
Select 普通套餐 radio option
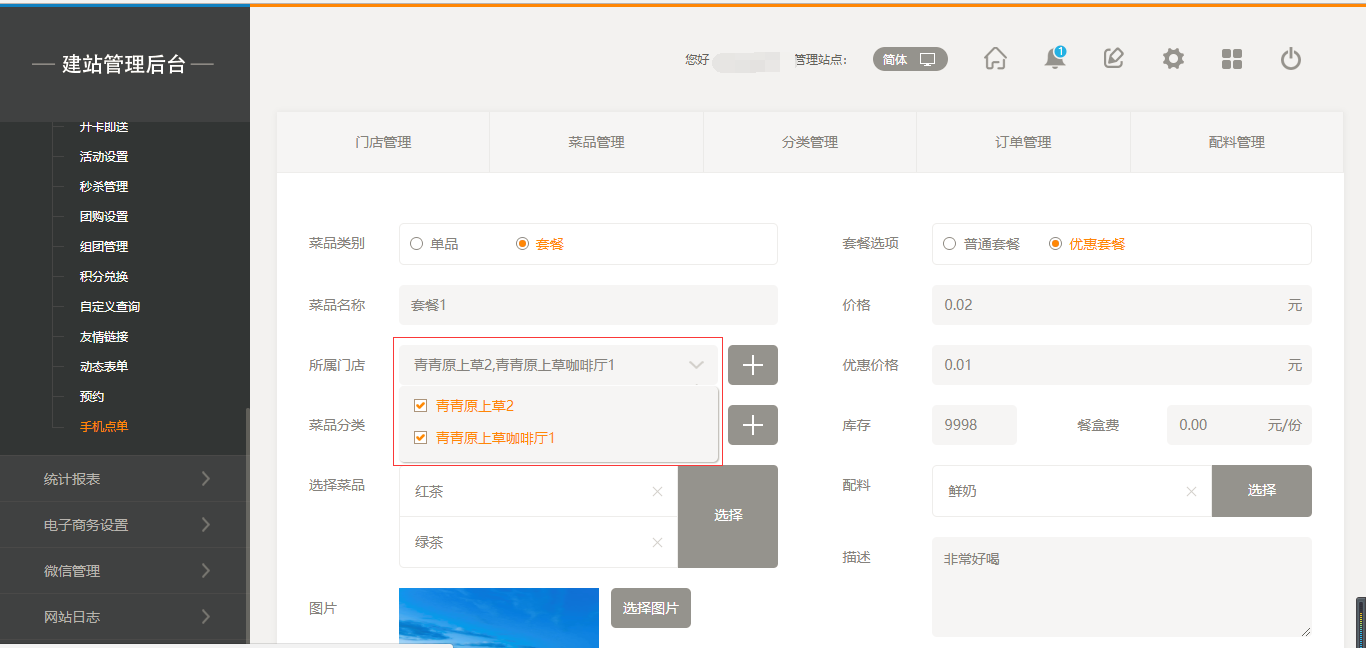(x=950, y=244)
